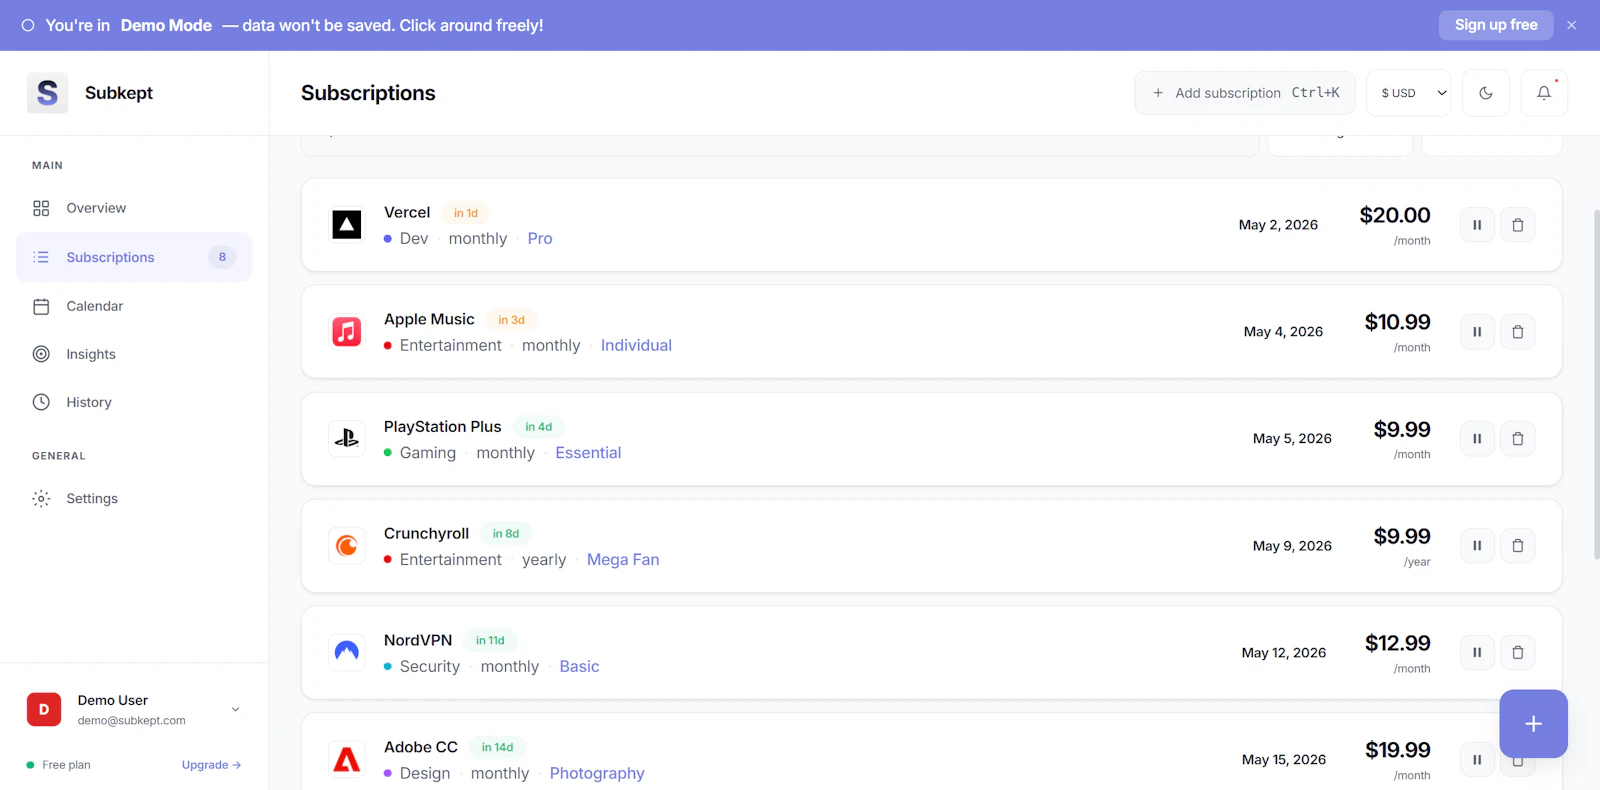Click the Overview grid icon

pos(41,208)
